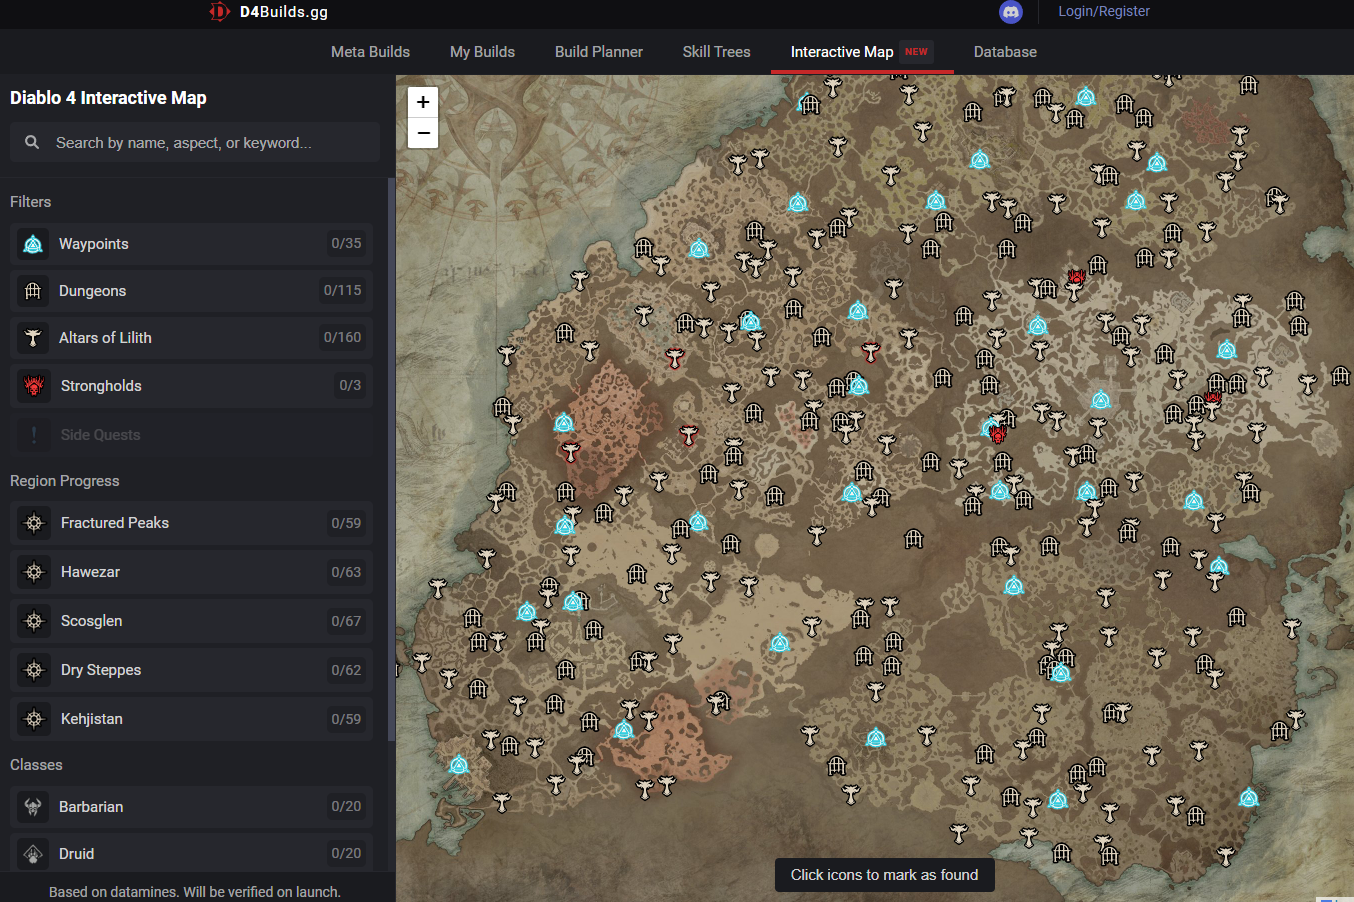Click the Scosglen region icon
Screen dimensions: 1354x902
(34, 621)
